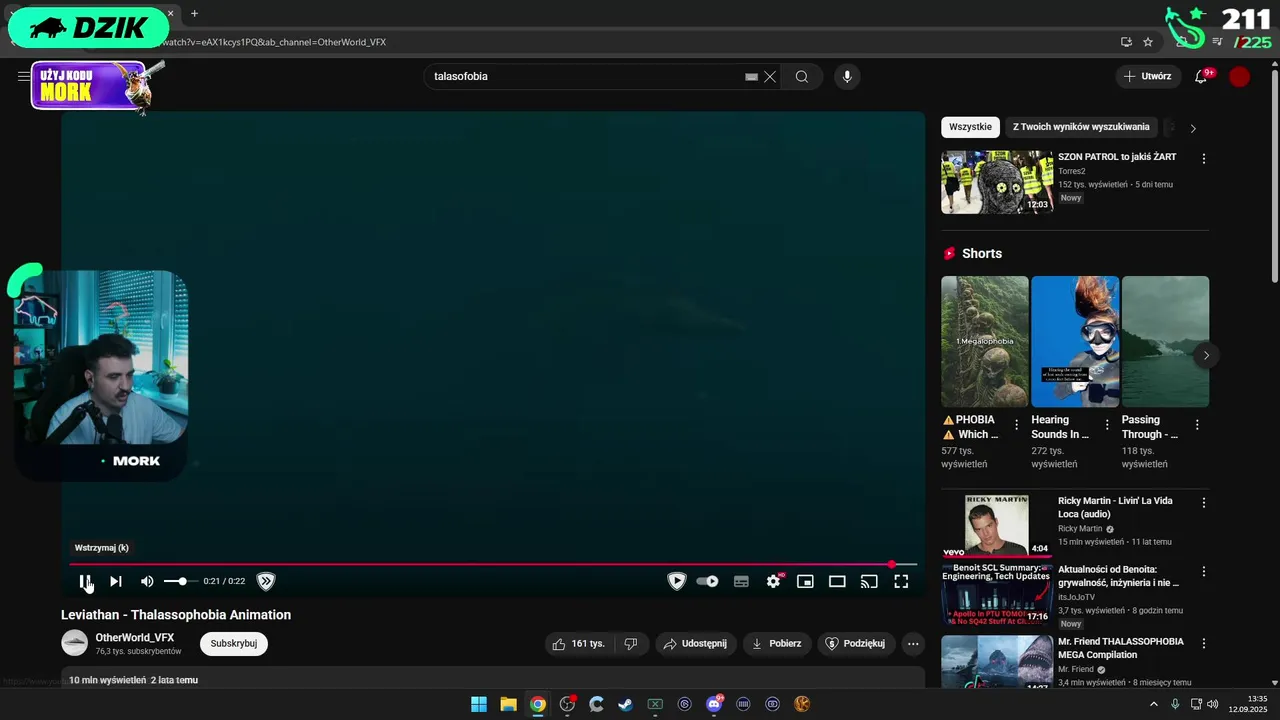Mute the video player volume
The height and width of the screenshot is (720, 1280).
click(x=147, y=581)
